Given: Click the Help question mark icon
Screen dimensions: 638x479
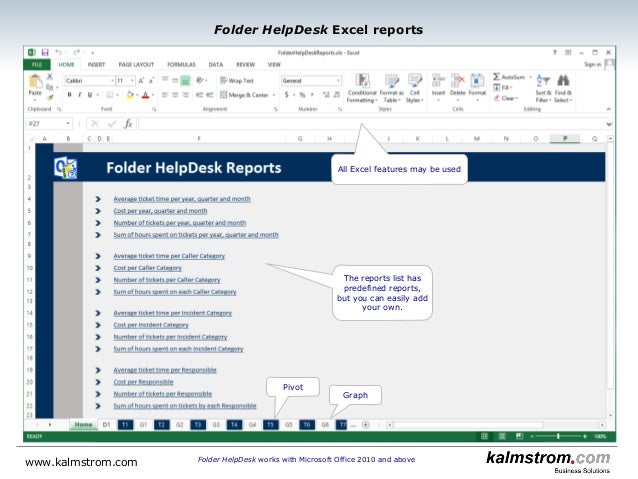Looking at the screenshot, I should [x=555, y=52].
